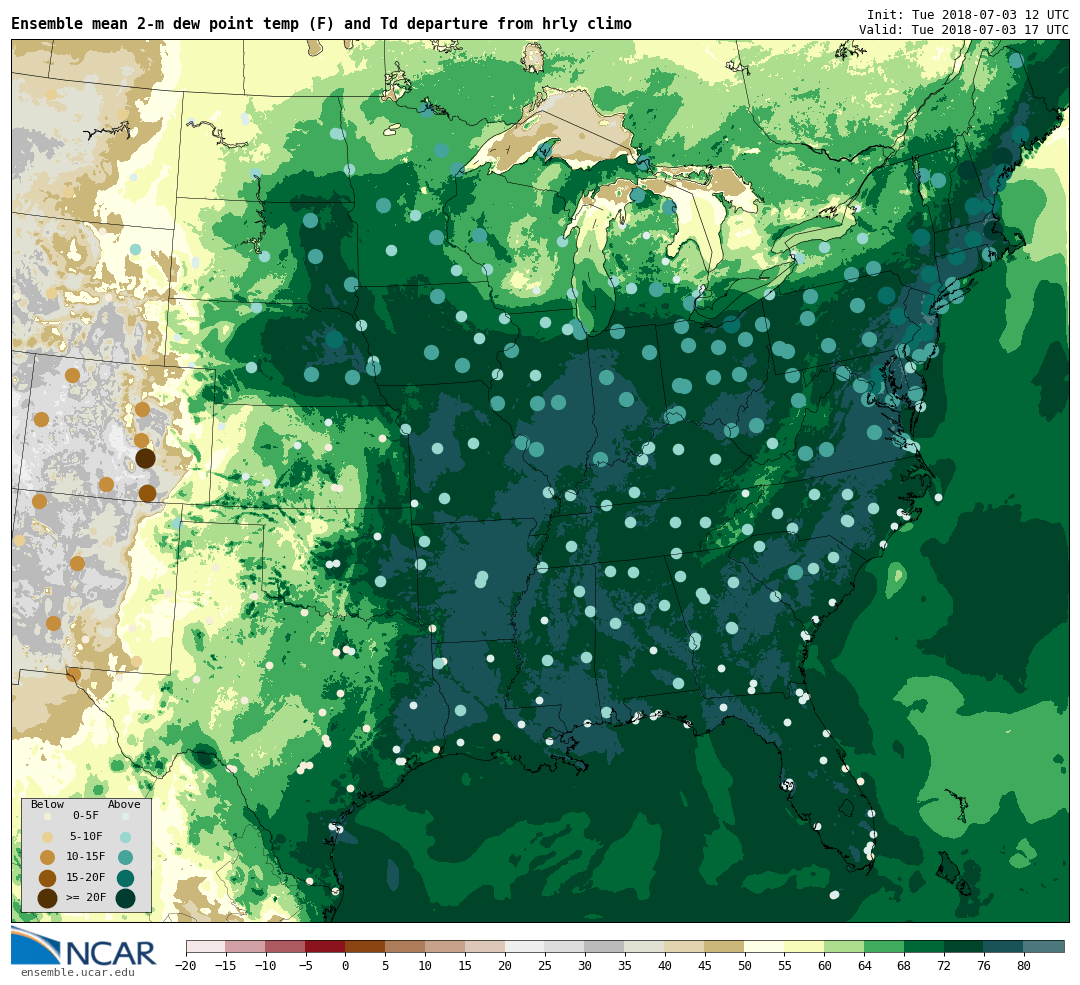
Task: Select the largest dark brown station dot on map
Action: 145,458
